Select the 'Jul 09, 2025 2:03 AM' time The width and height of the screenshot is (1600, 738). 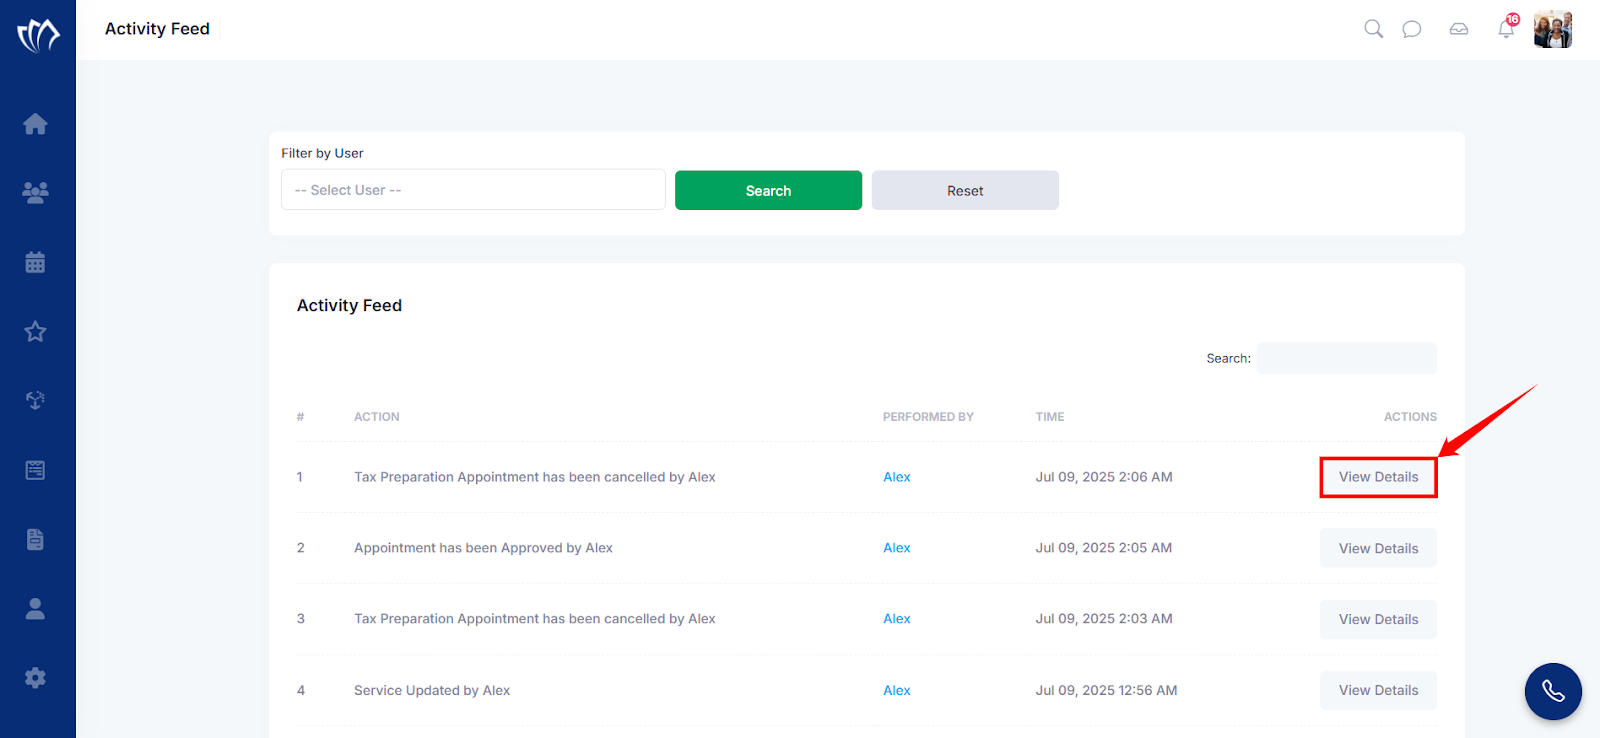[1104, 619]
